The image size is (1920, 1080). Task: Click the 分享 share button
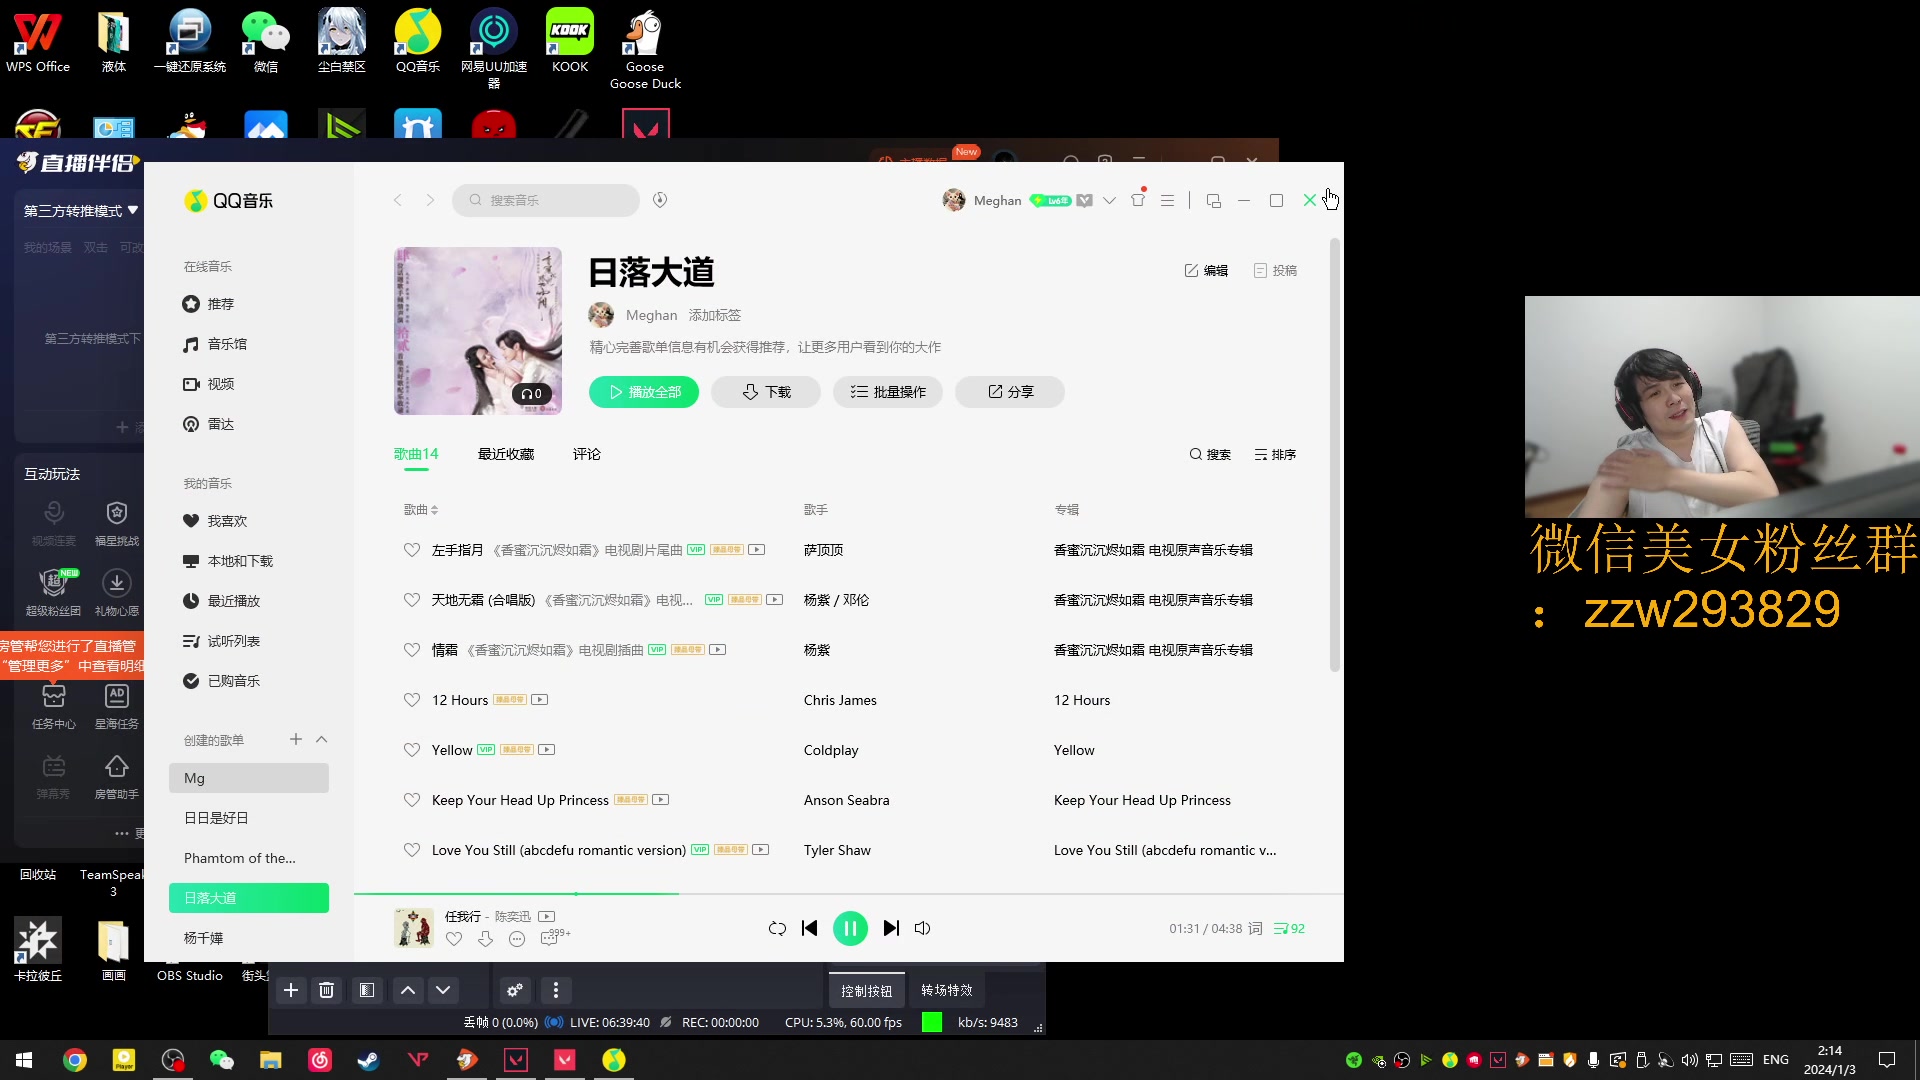[x=1009, y=392]
